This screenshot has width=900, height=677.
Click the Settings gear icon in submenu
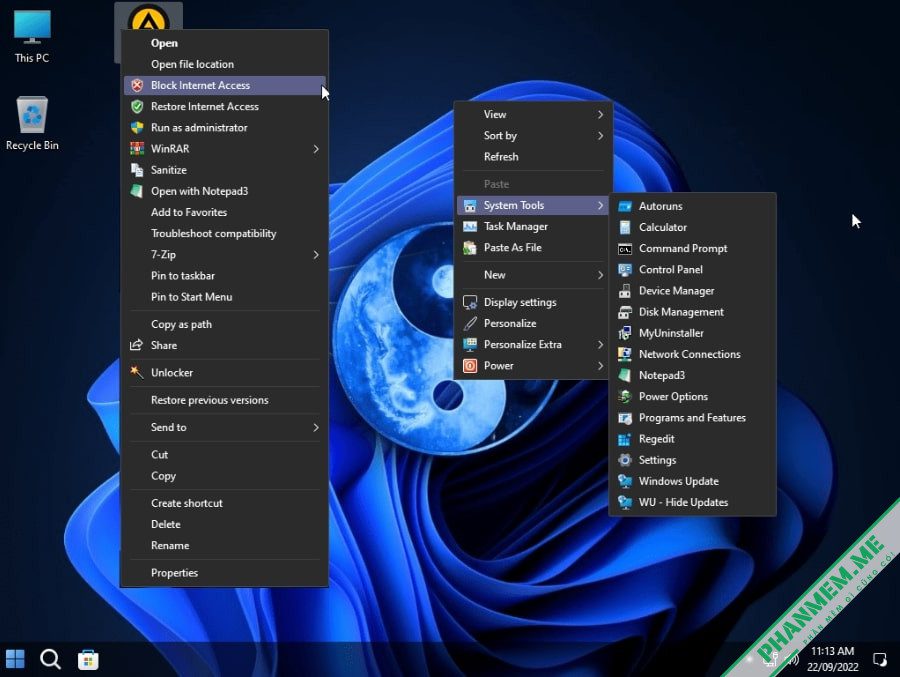coord(625,460)
